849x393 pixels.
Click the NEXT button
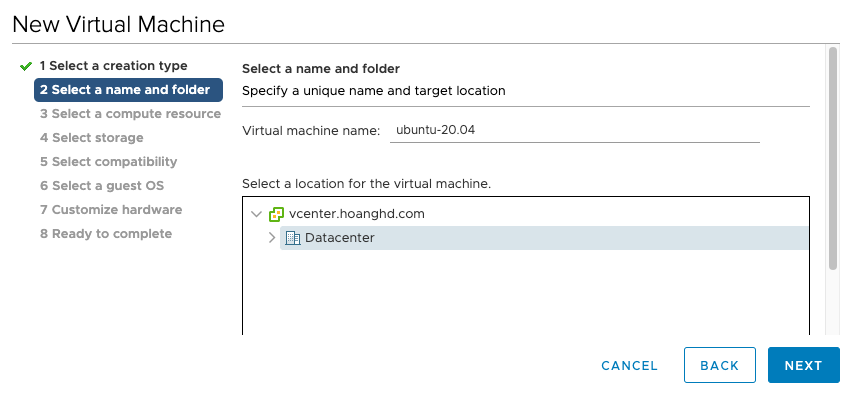click(804, 365)
